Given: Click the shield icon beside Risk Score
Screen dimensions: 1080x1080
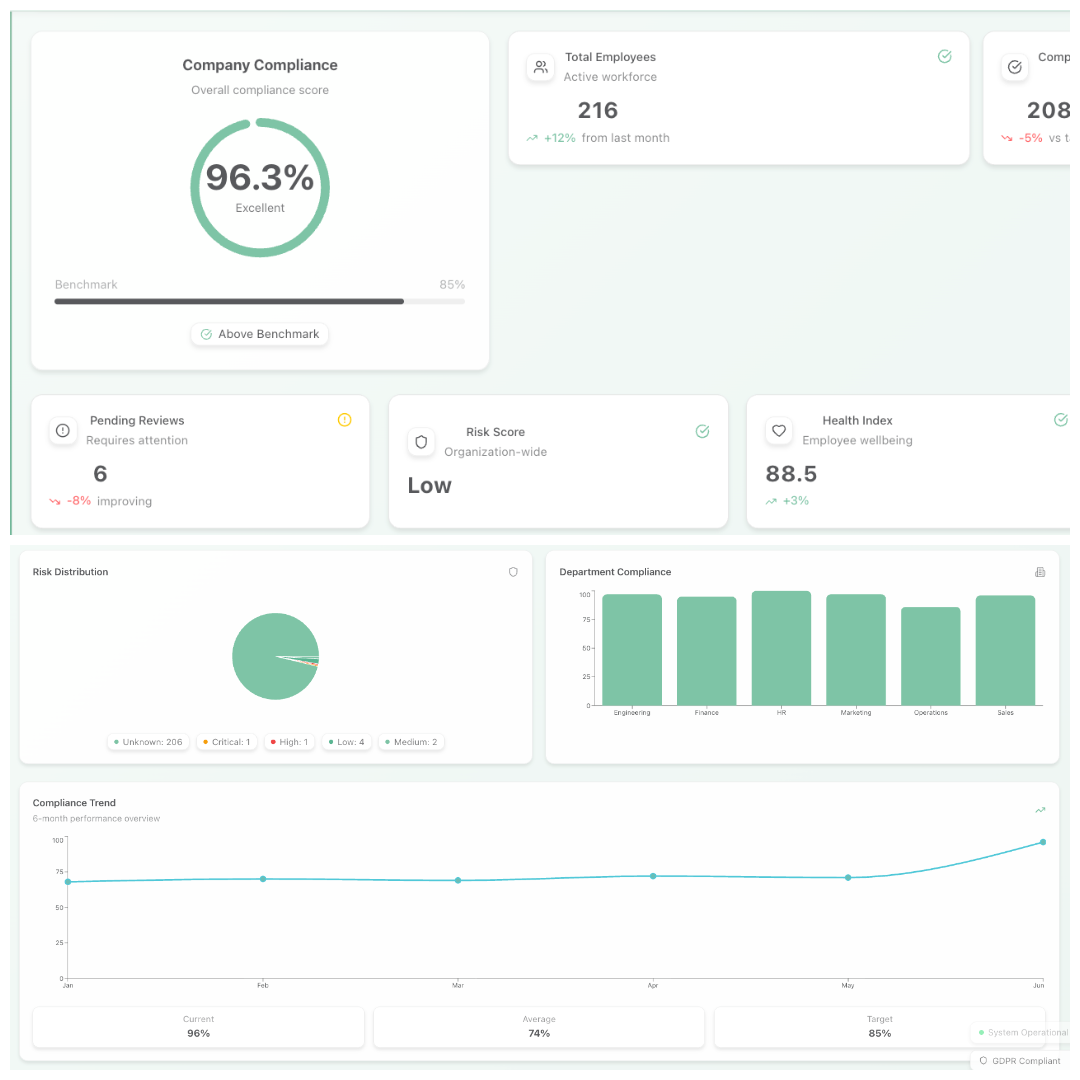Looking at the screenshot, I should (x=421, y=442).
